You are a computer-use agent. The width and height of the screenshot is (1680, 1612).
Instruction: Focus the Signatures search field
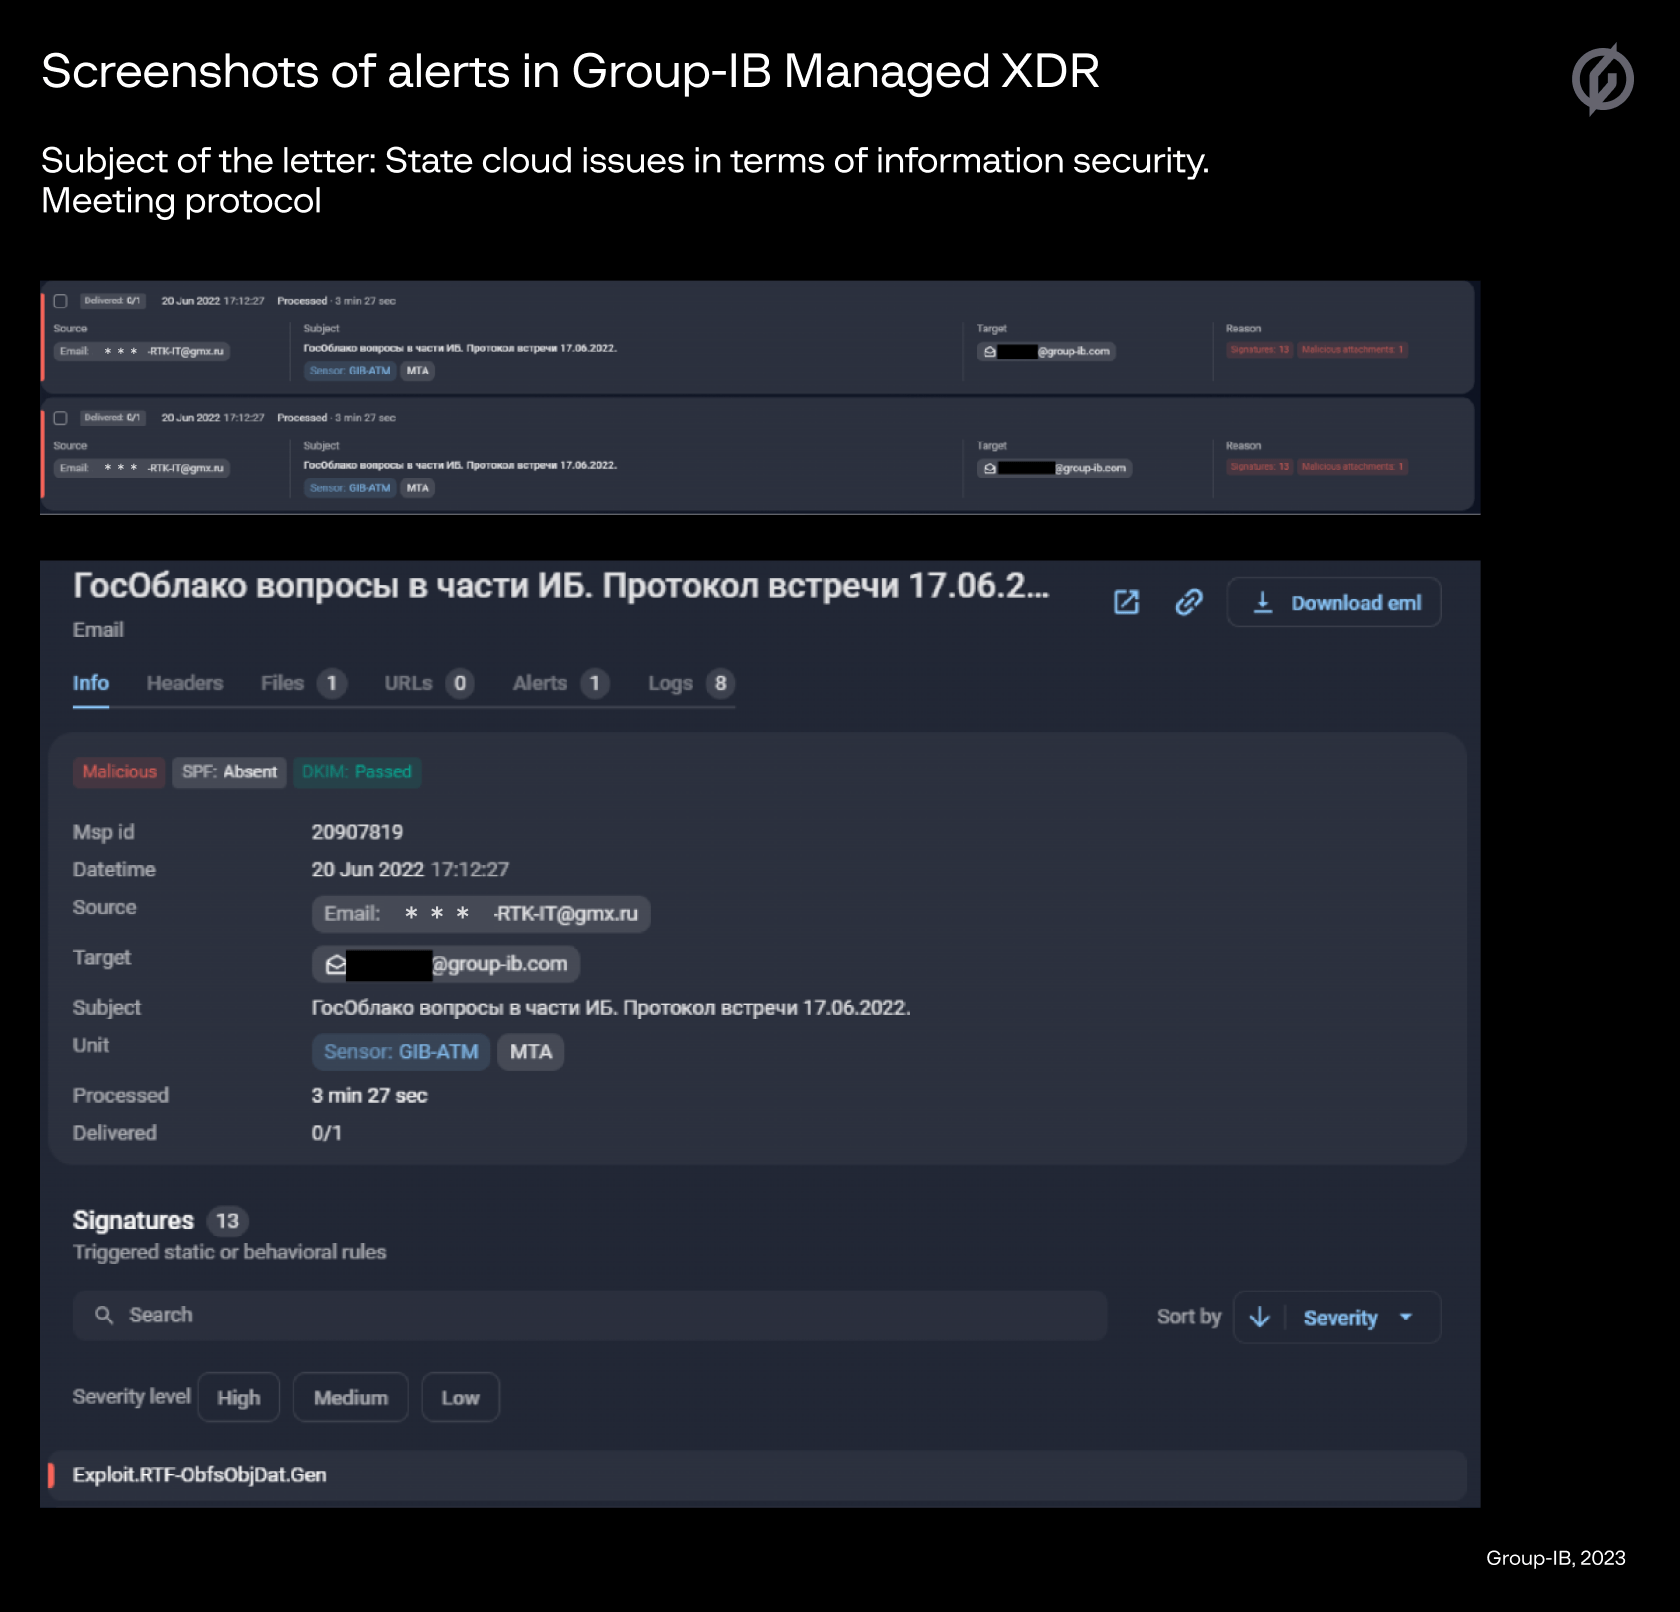[590, 1315]
